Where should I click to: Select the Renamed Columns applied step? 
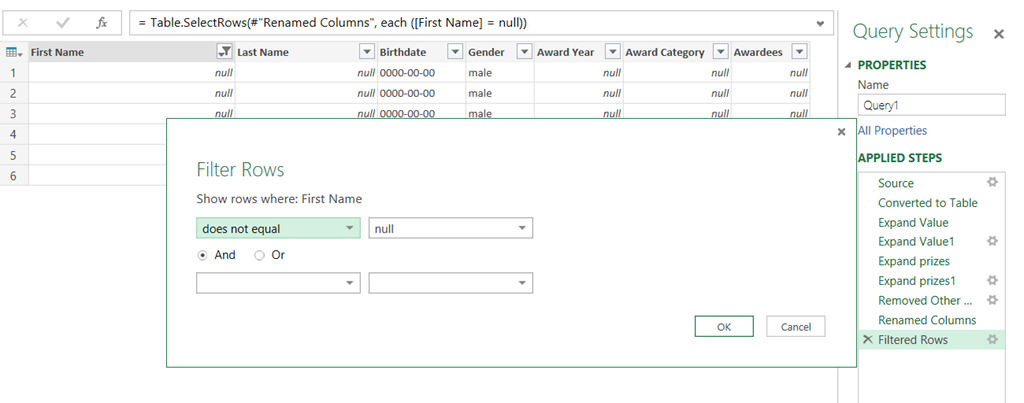tap(926, 320)
